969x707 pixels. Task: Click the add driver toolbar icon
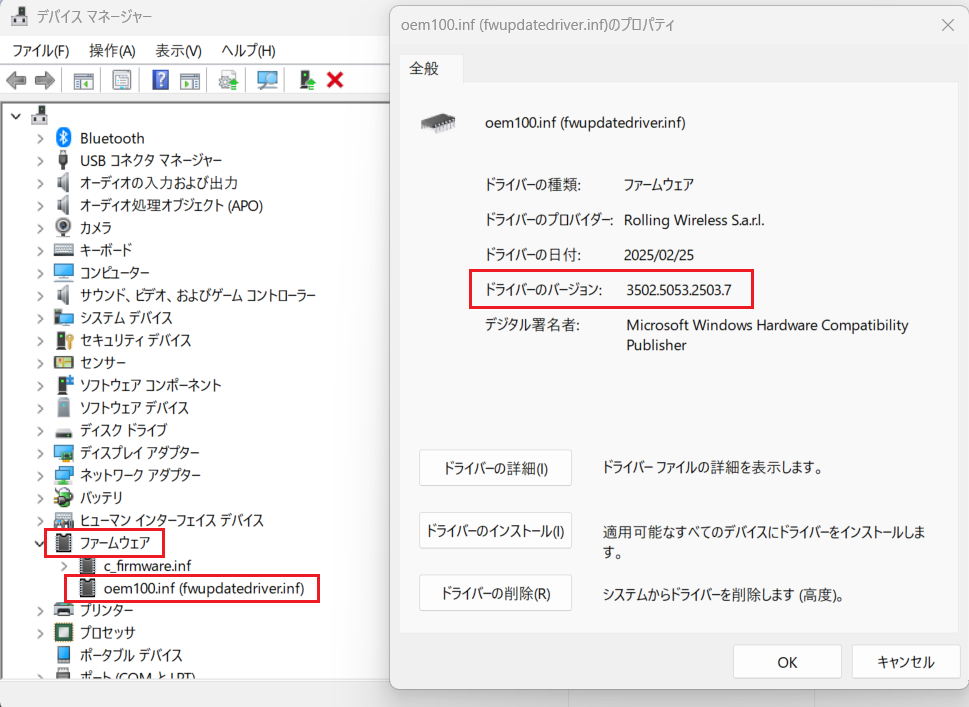(x=308, y=81)
